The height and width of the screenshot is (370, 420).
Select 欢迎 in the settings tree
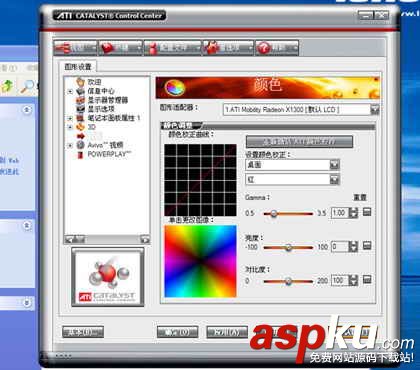[94, 82]
